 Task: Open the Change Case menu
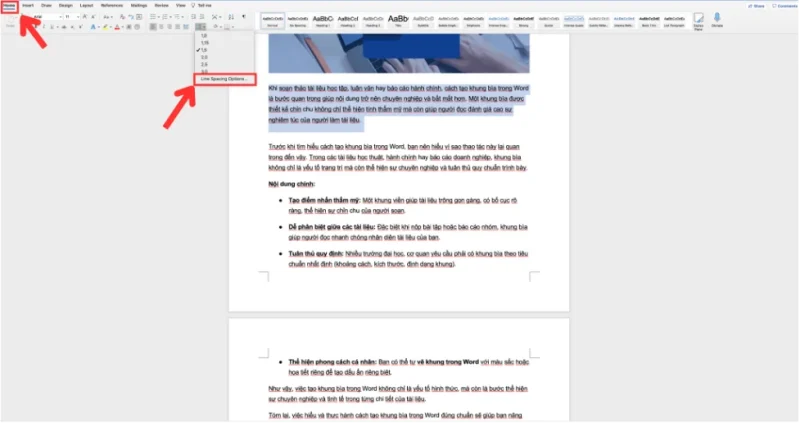108,17
